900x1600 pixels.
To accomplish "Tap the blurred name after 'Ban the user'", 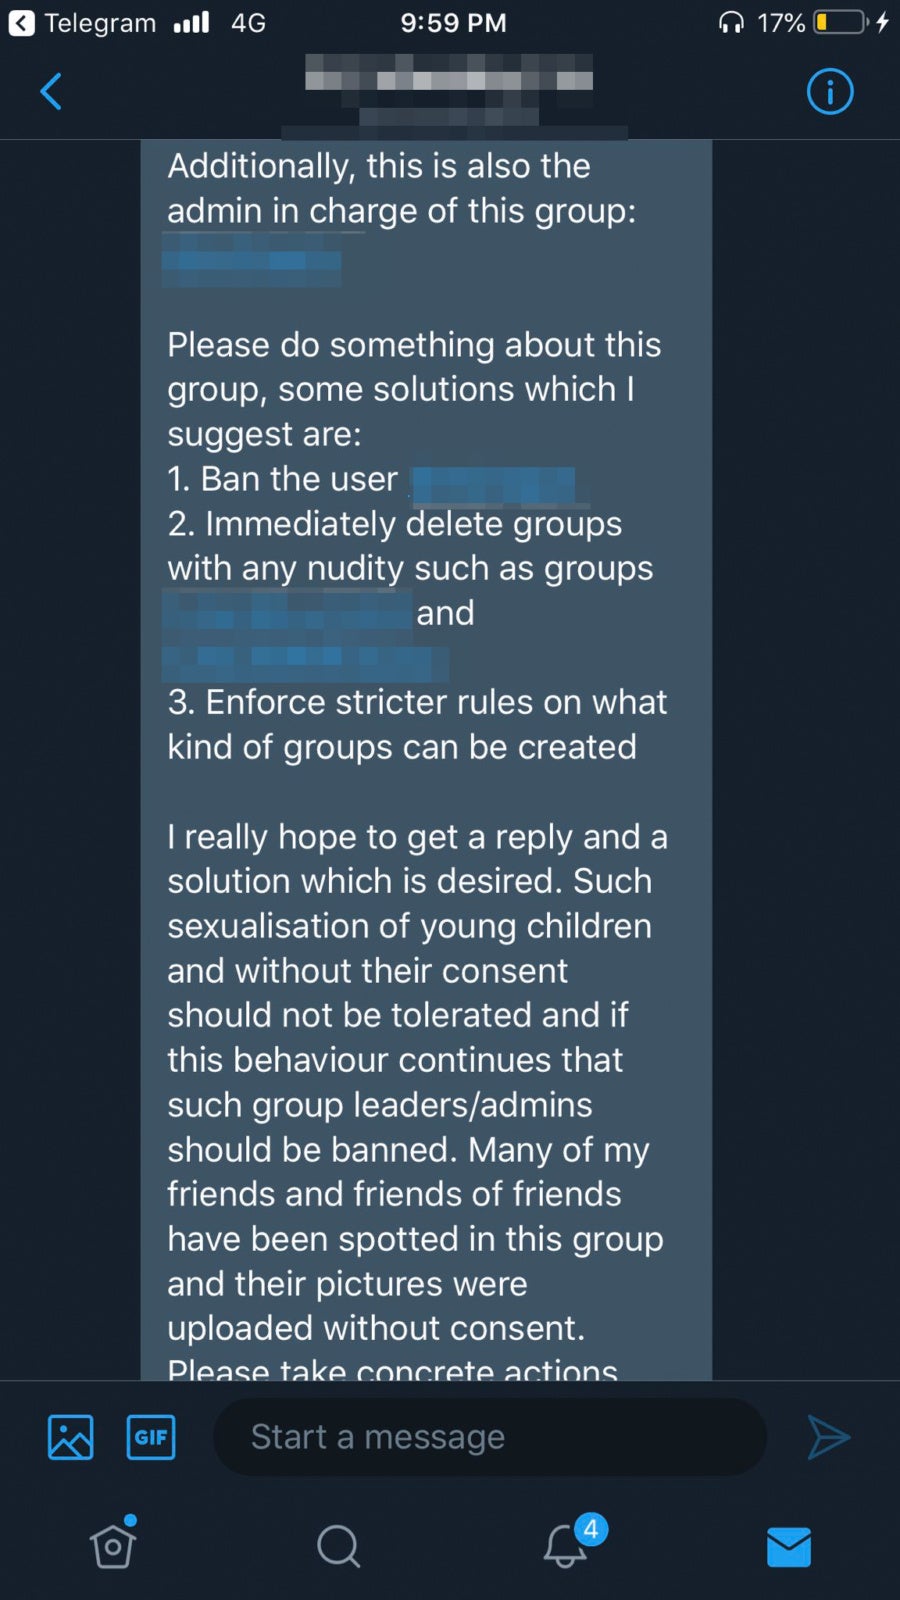I will 493,484.
